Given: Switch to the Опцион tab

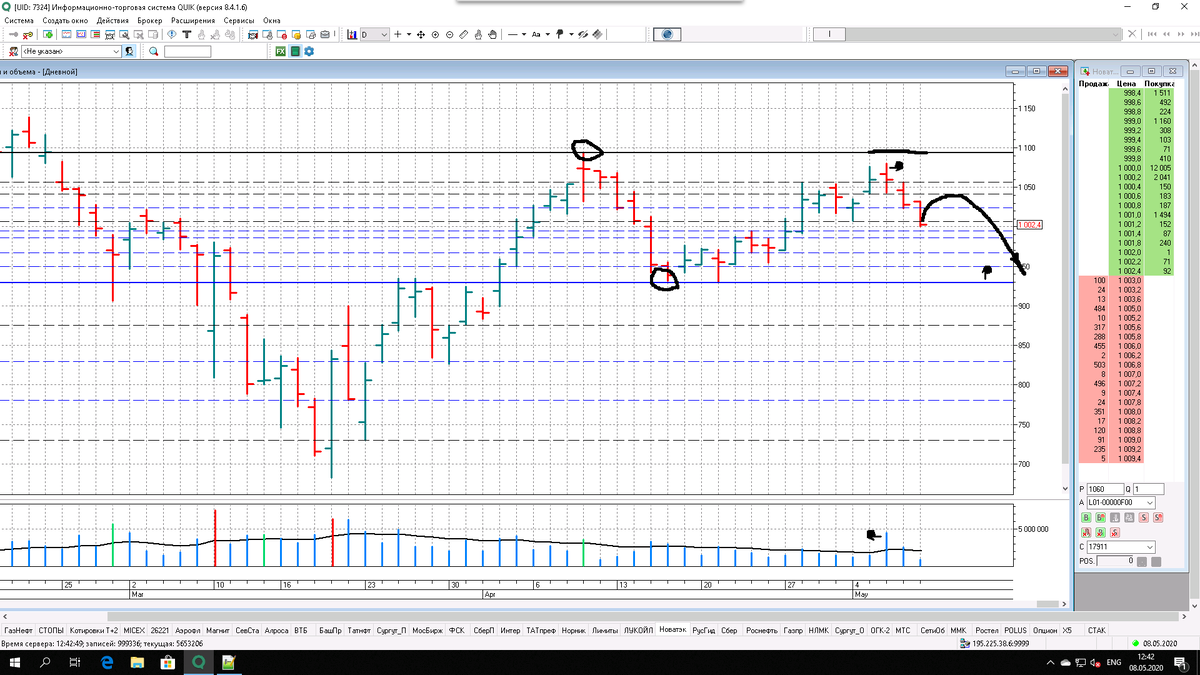Looking at the screenshot, I should click(x=1045, y=631).
